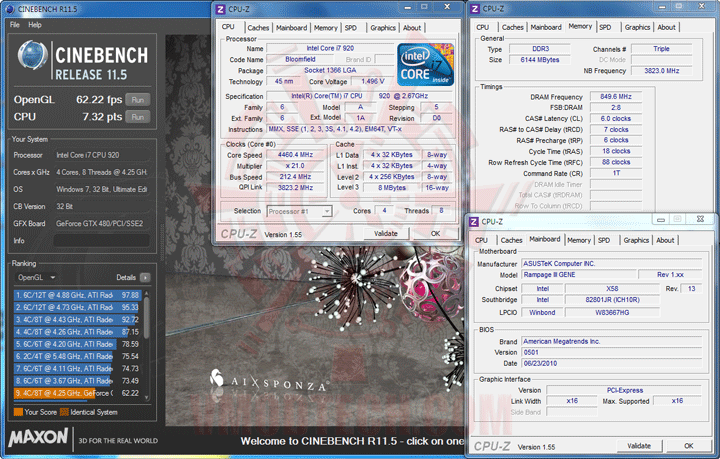Select ranking row 6, 5.48 GHz
The image size is (720, 459).
[77, 356]
